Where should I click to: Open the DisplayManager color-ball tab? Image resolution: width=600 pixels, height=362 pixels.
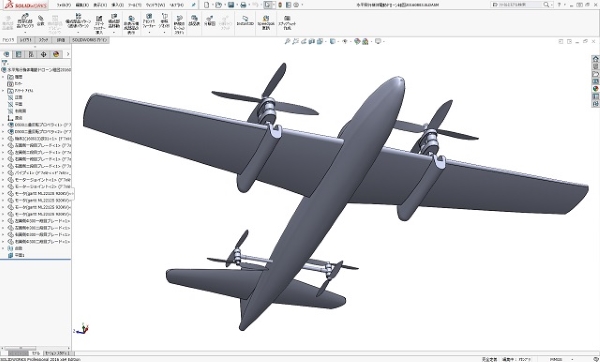pyautogui.click(x=56, y=54)
